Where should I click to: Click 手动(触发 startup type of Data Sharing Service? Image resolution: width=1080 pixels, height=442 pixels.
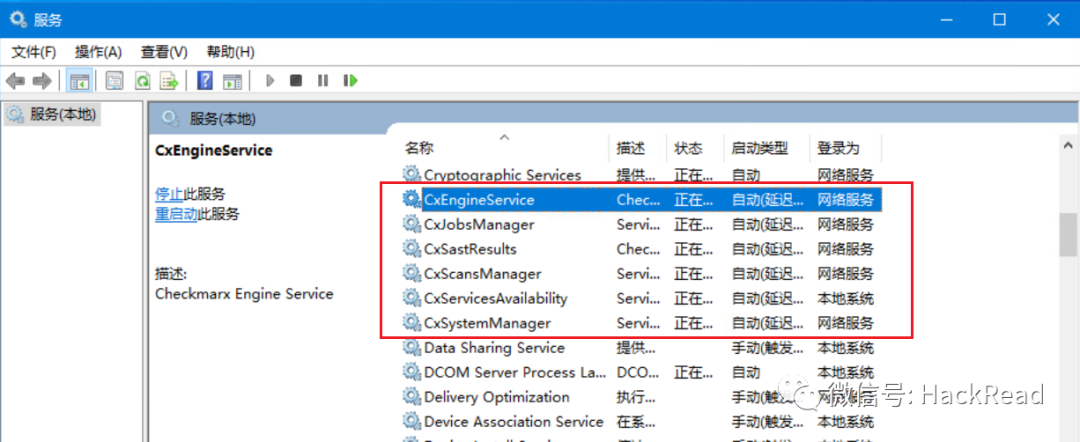coord(767,348)
